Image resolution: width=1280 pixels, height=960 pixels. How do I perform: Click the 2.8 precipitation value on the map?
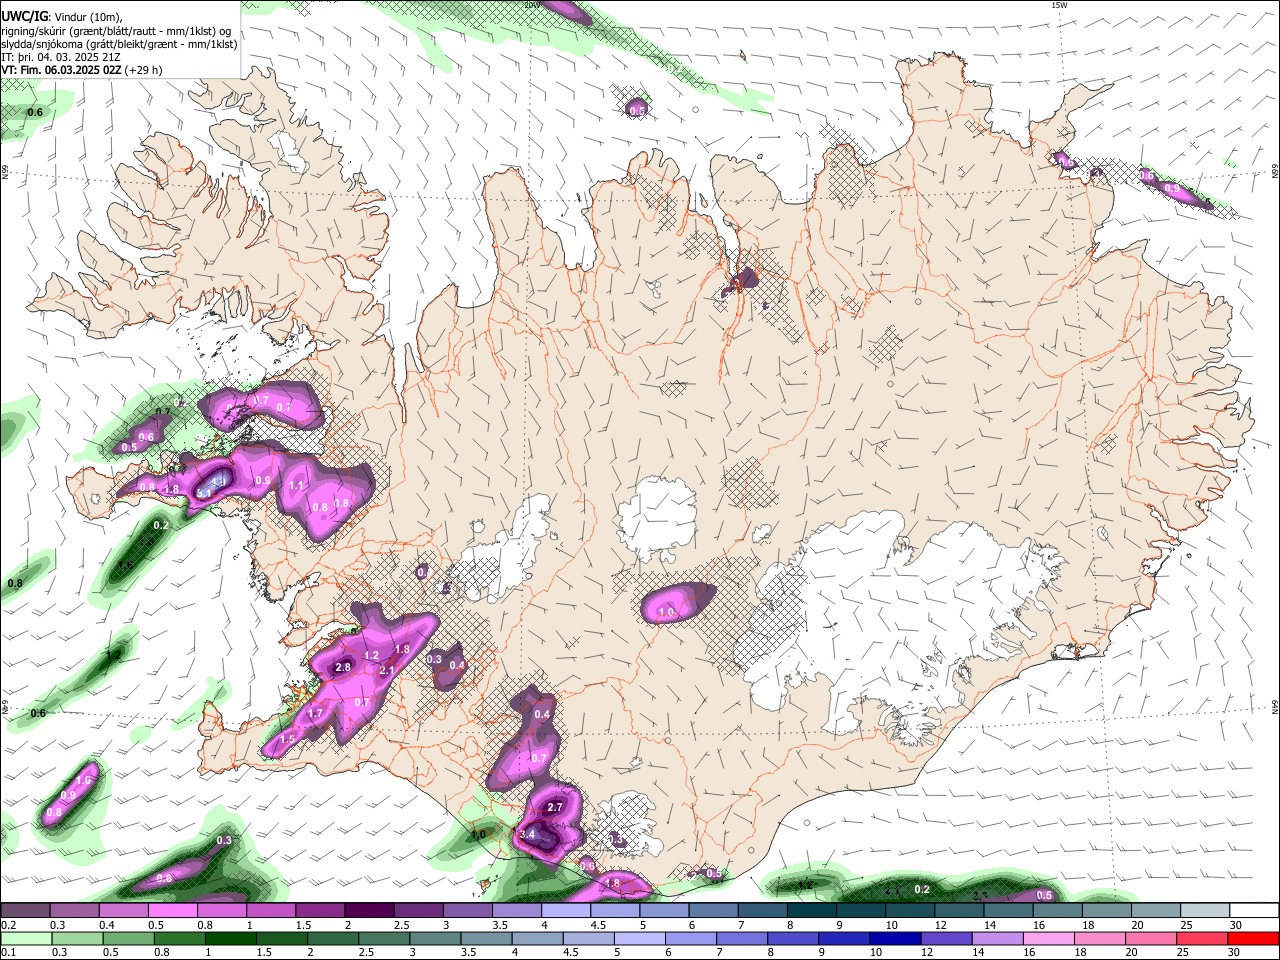coord(343,667)
